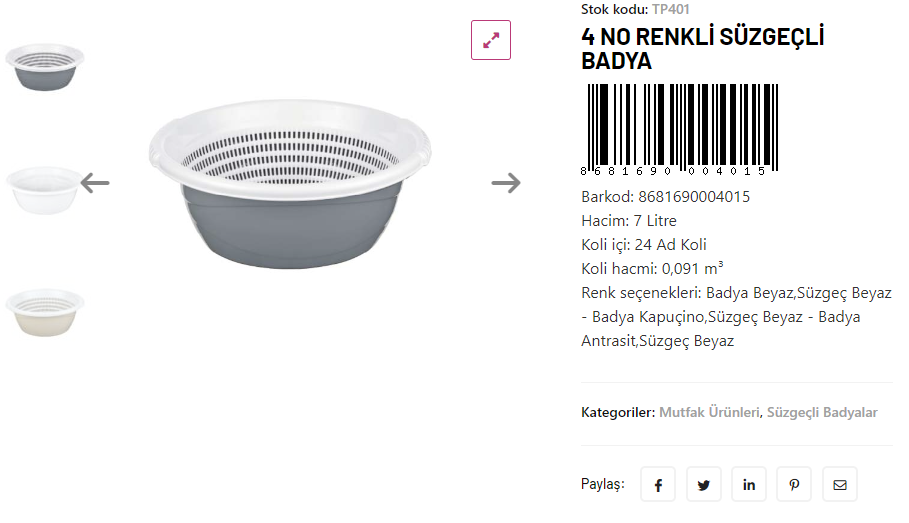This screenshot has height=523, width=909.
Task: Click the product barcode image
Action: click(x=680, y=129)
